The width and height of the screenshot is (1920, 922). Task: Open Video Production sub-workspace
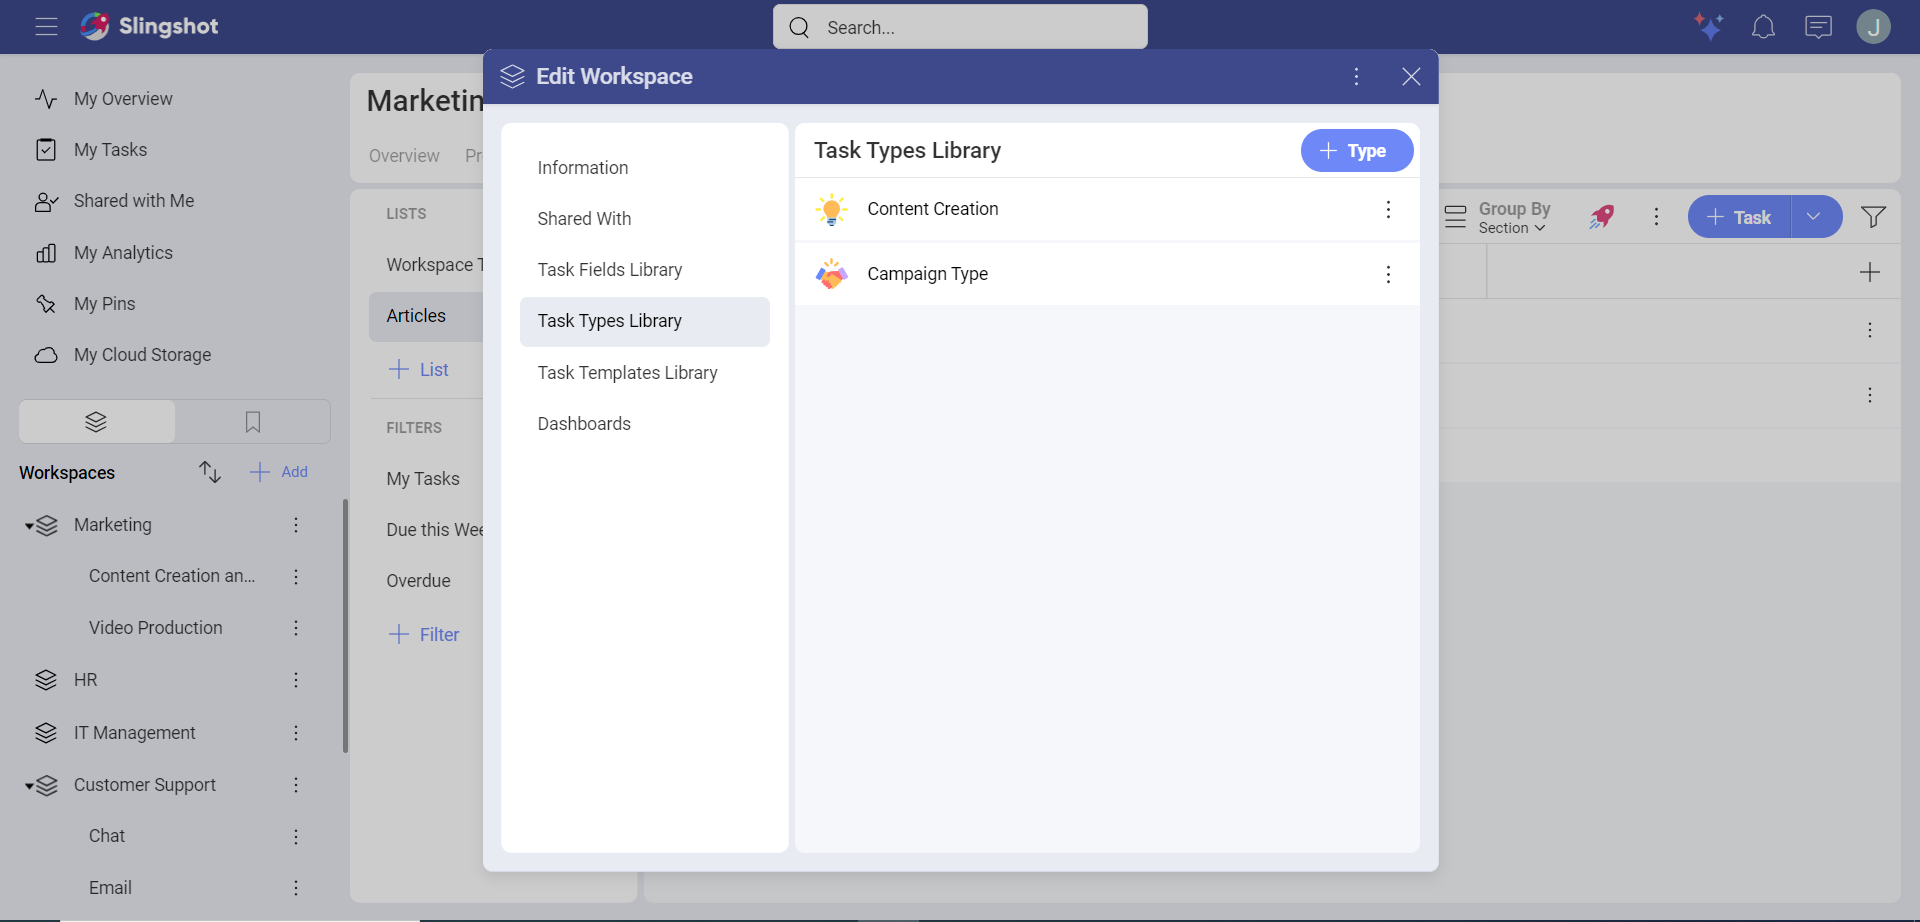(156, 628)
